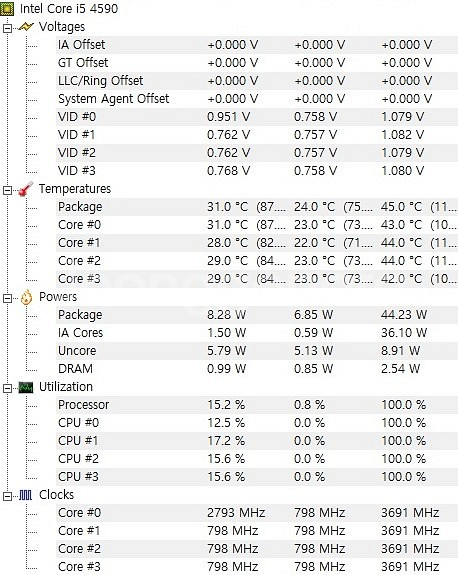Image resolution: width=458 pixels, height=575 pixels.
Task: Click the 1.082 V maximum of VID #1
Action: [x=402, y=135]
